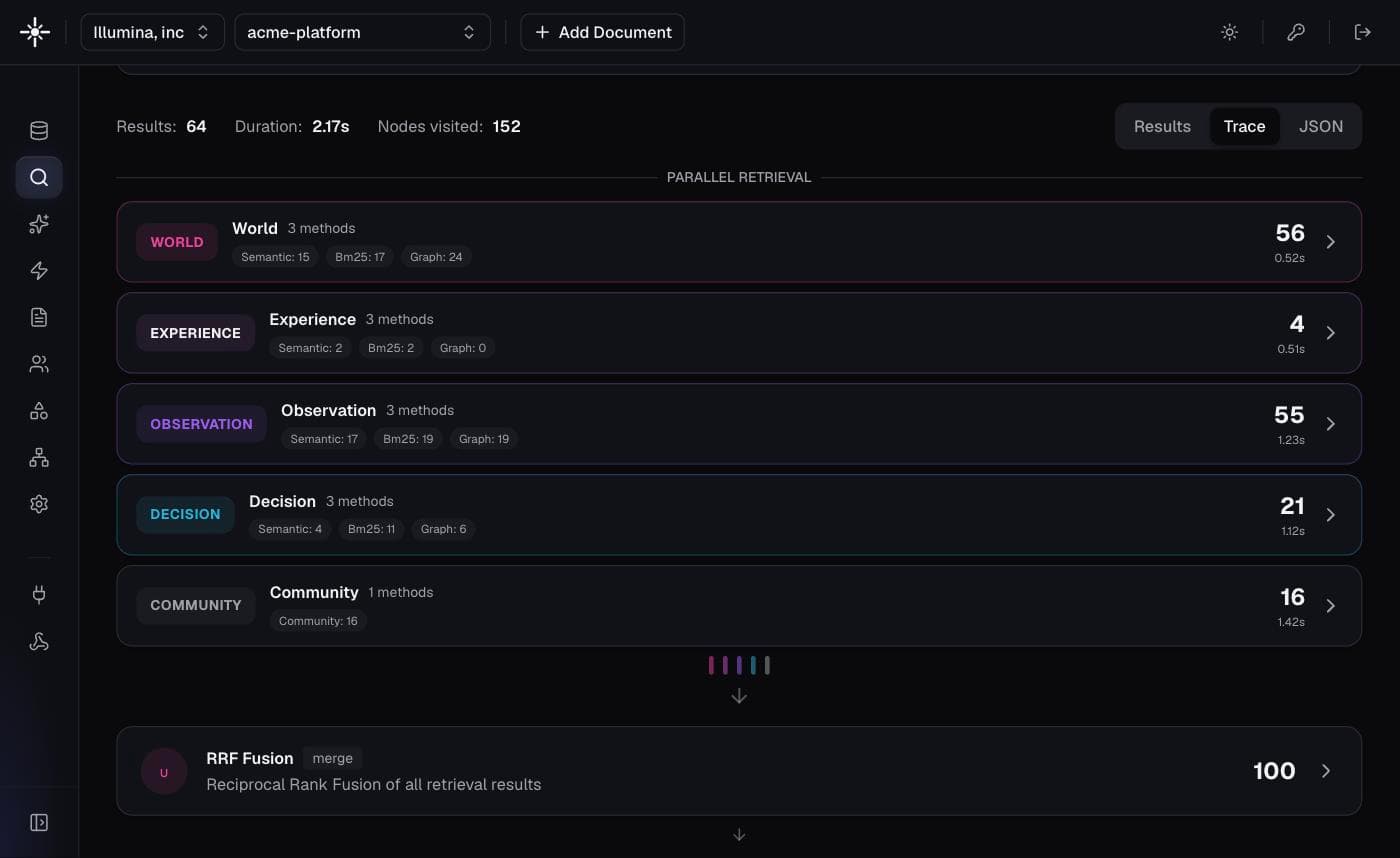Click the shapes icon in sidebar

click(x=39, y=411)
